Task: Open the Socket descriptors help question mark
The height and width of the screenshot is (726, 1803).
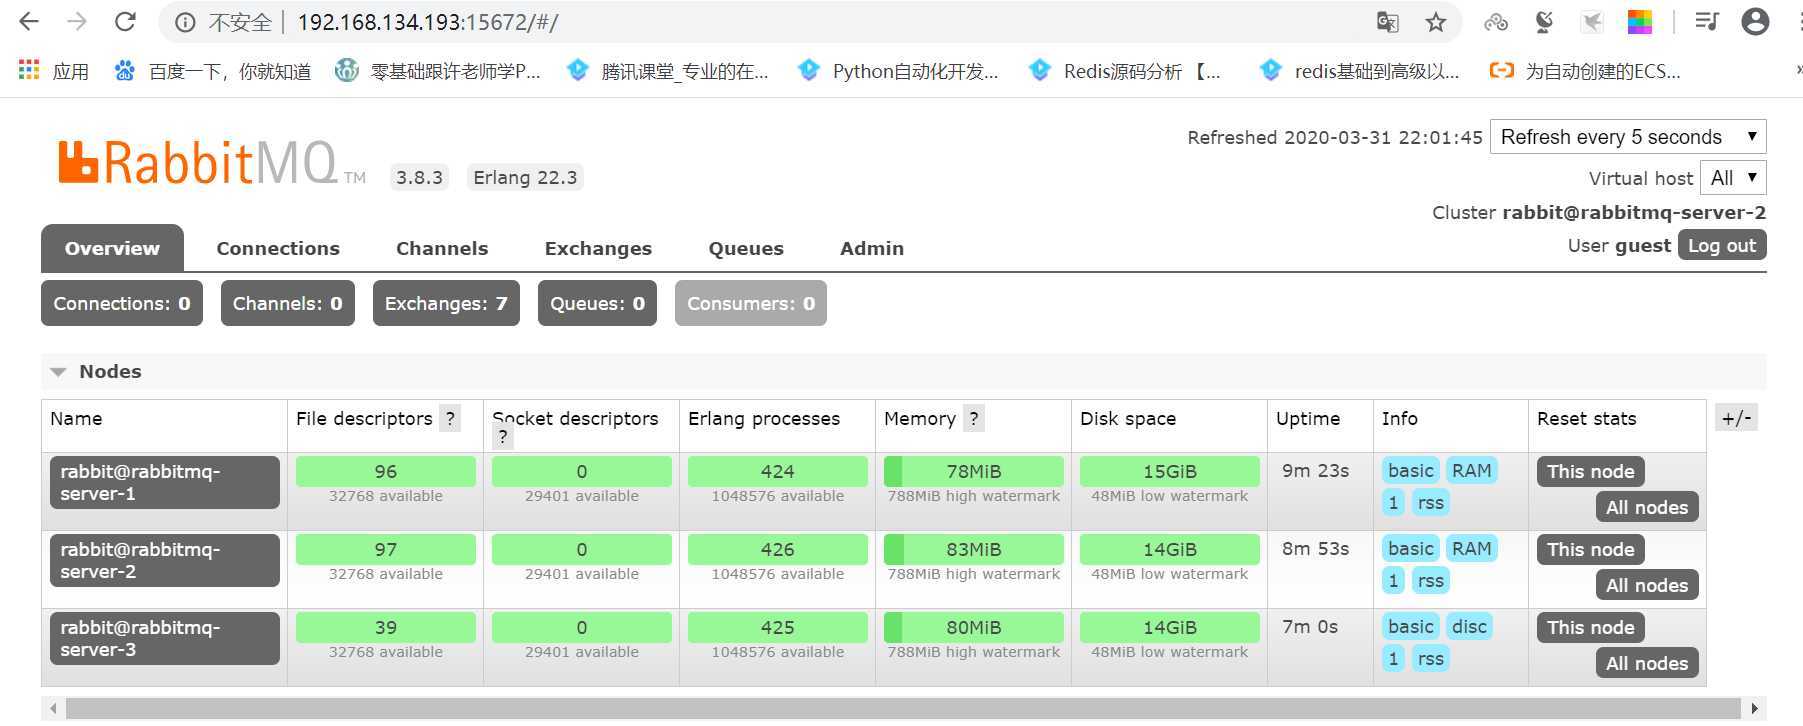Action: (x=503, y=437)
